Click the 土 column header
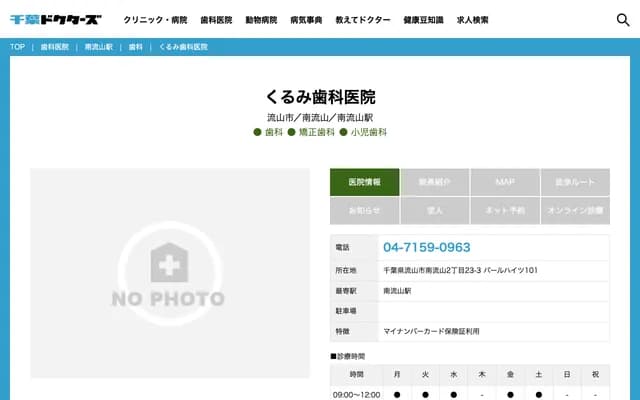Screen dimensions: 640x400 (539, 374)
